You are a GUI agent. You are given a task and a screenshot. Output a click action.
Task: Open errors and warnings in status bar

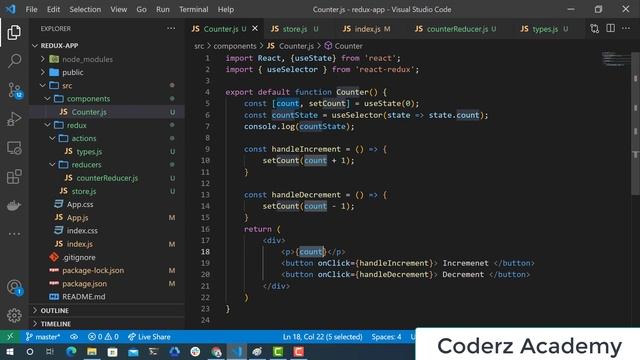pyautogui.click(x=103, y=337)
